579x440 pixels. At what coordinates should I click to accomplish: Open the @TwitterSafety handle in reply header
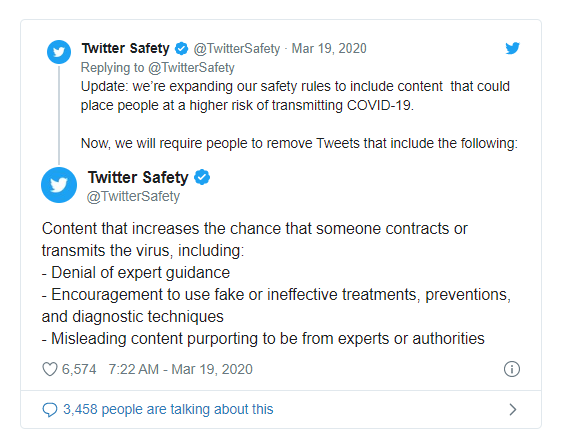pos(237,48)
